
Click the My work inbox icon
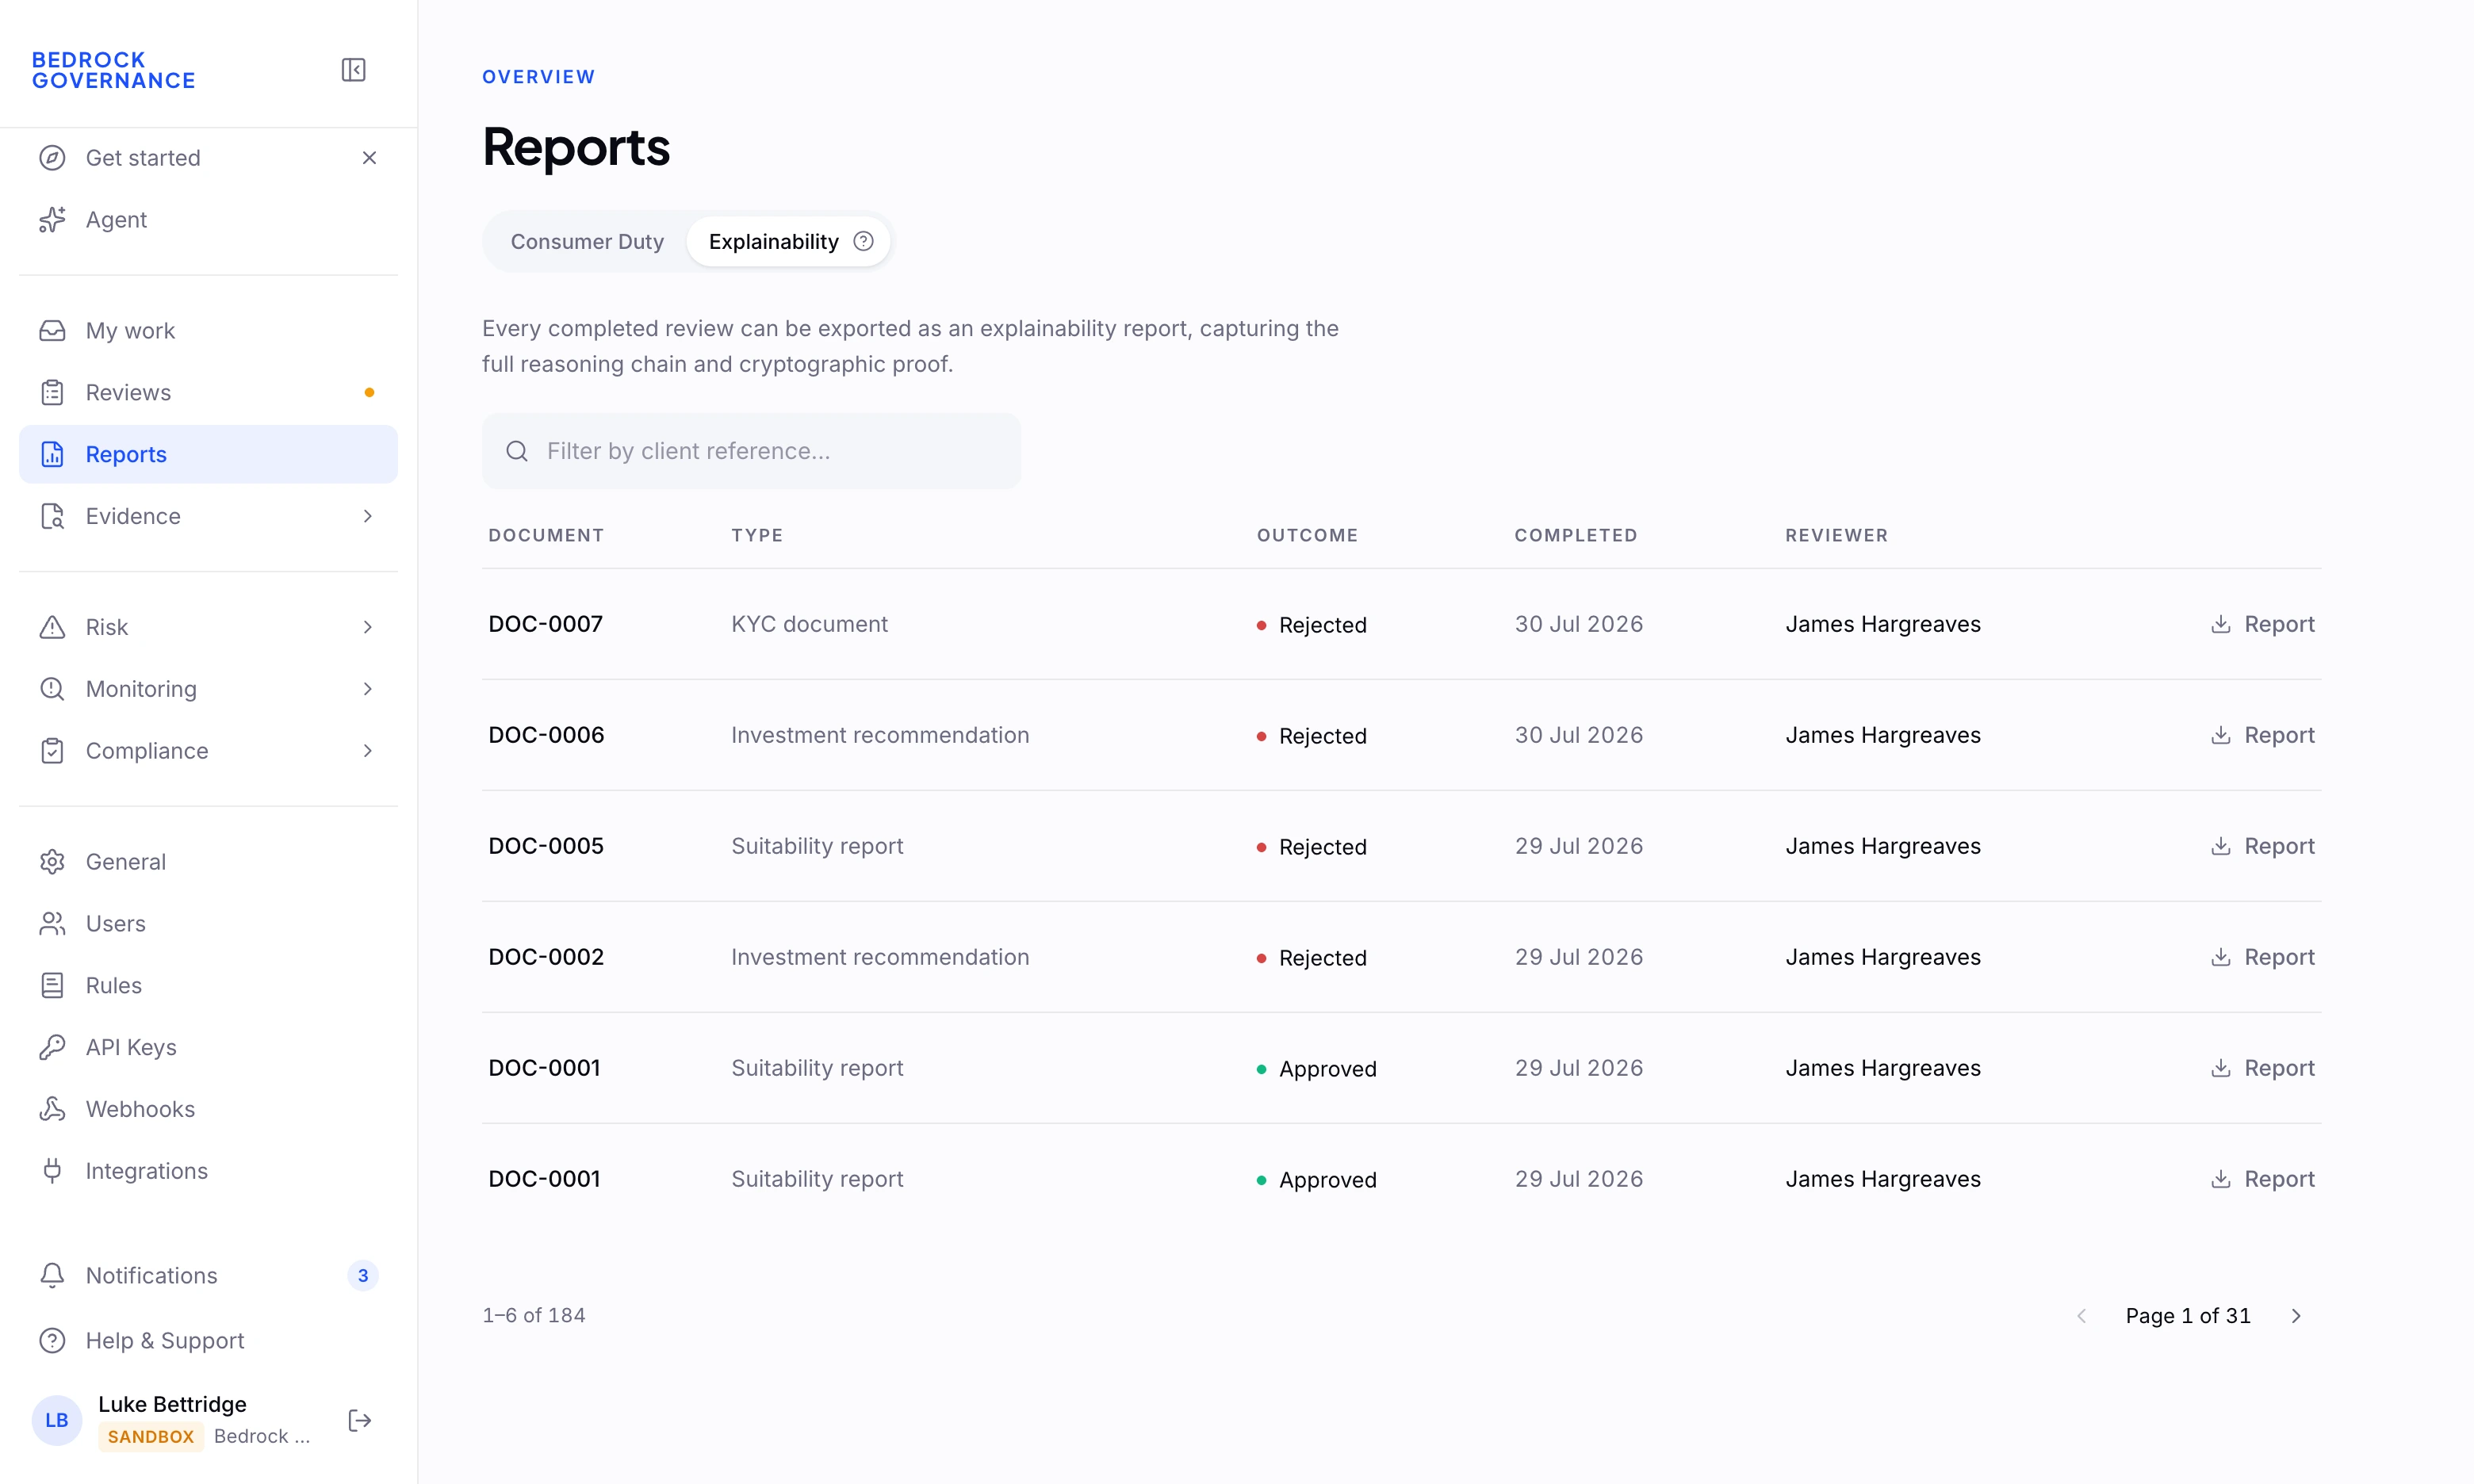tap(52, 331)
